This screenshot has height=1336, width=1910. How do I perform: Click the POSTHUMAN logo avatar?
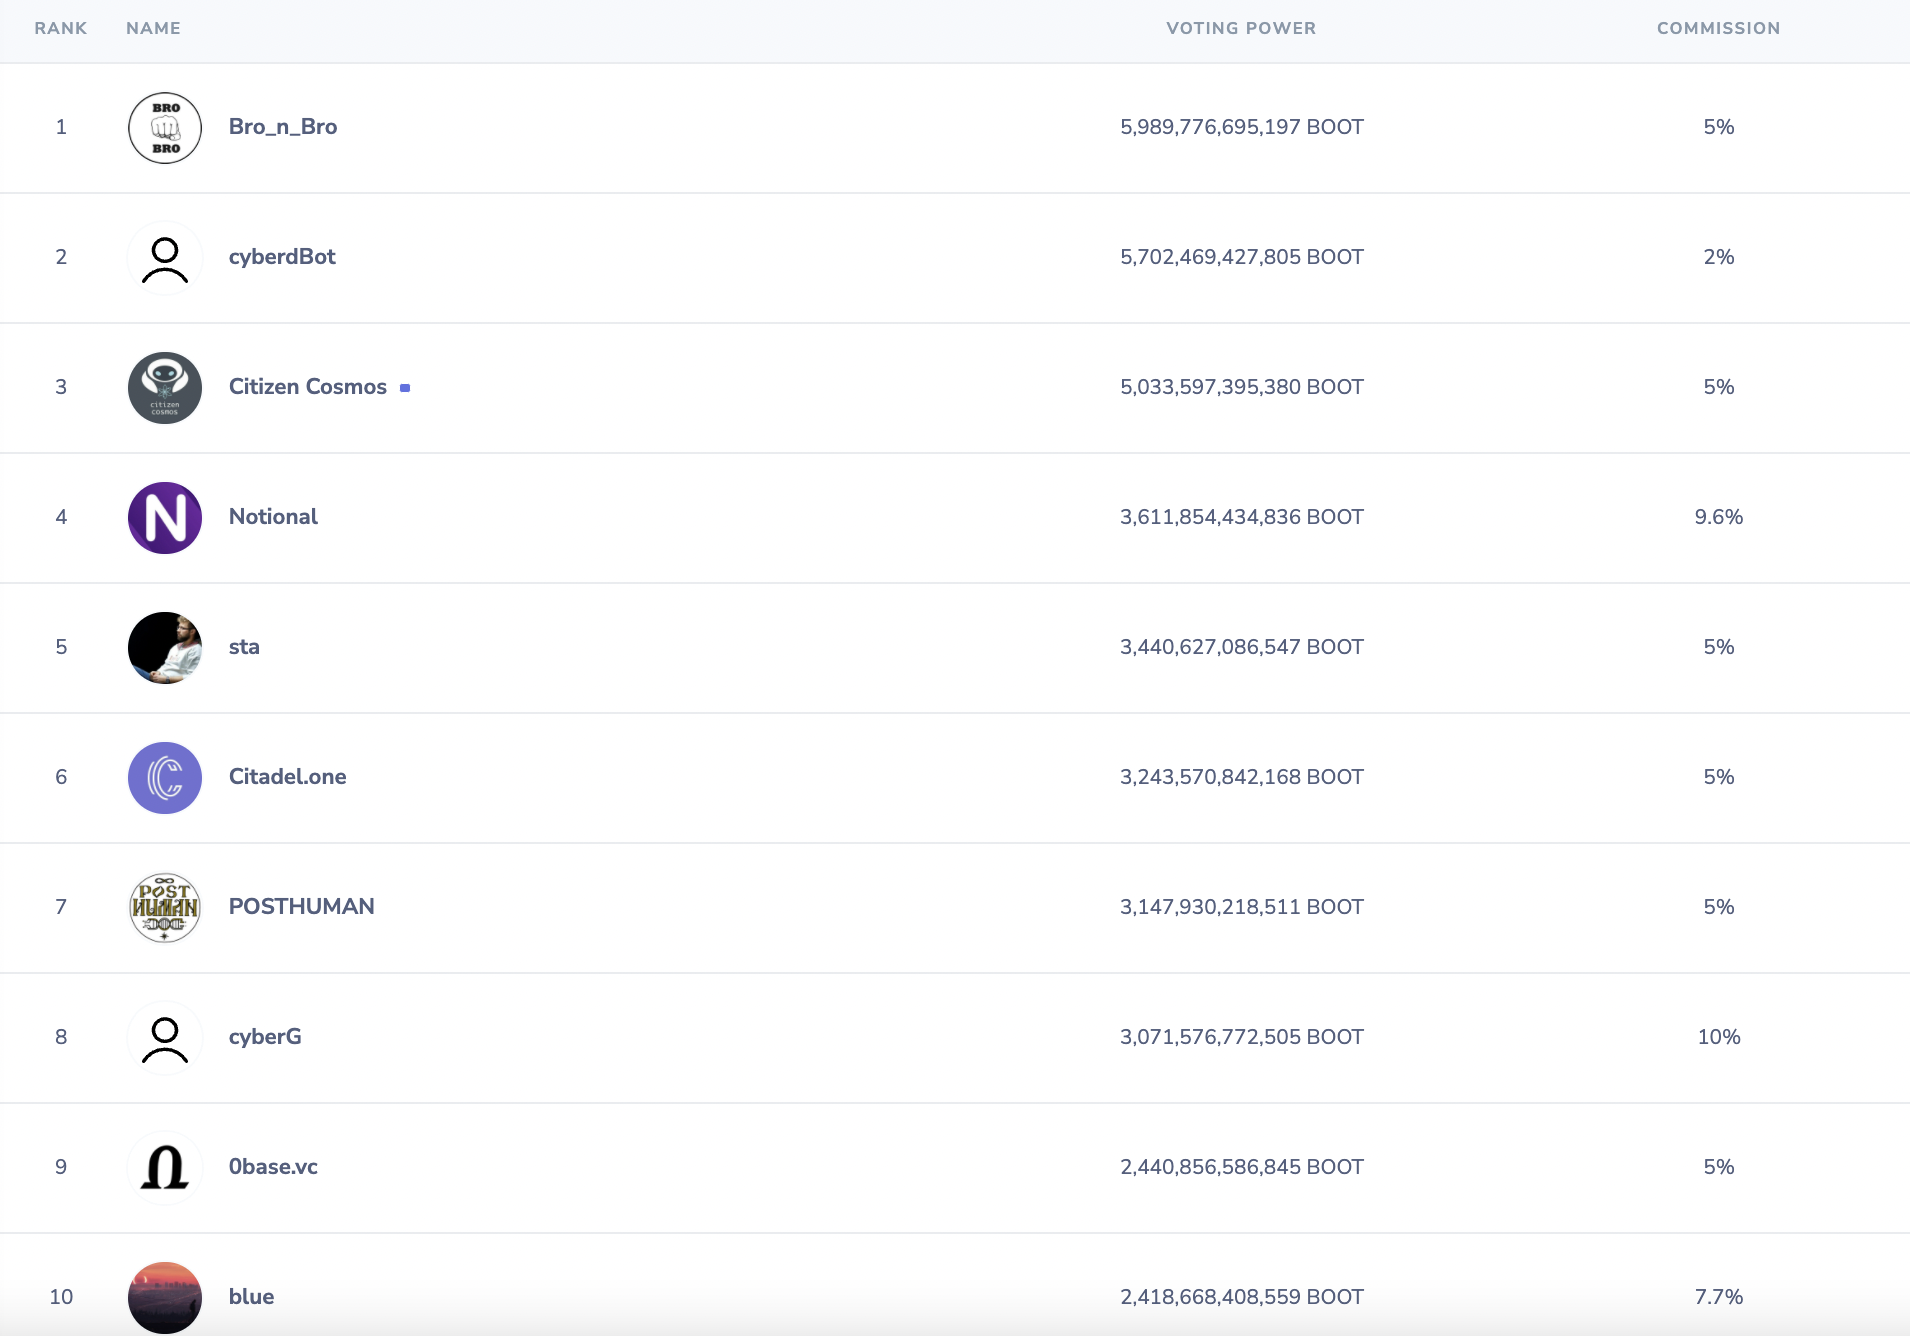165,908
